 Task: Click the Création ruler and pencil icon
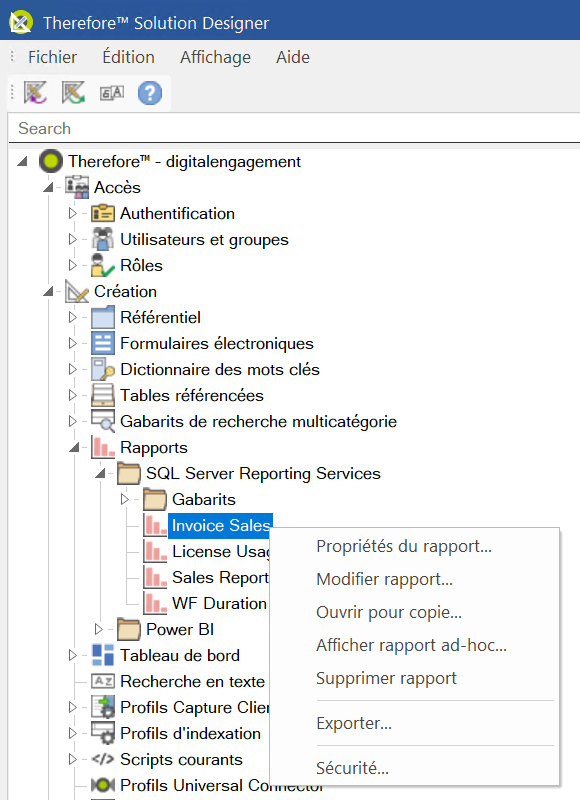point(77,291)
